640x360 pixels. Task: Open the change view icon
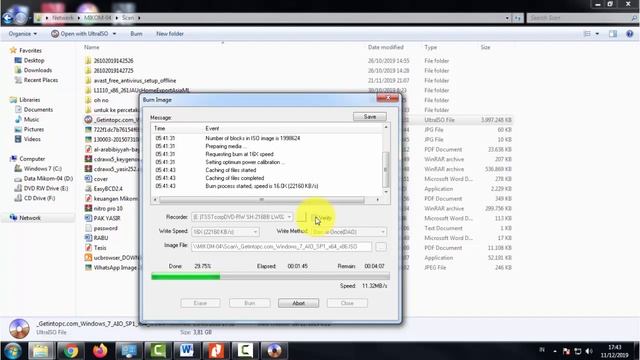pyautogui.click(x=587, y=34)
